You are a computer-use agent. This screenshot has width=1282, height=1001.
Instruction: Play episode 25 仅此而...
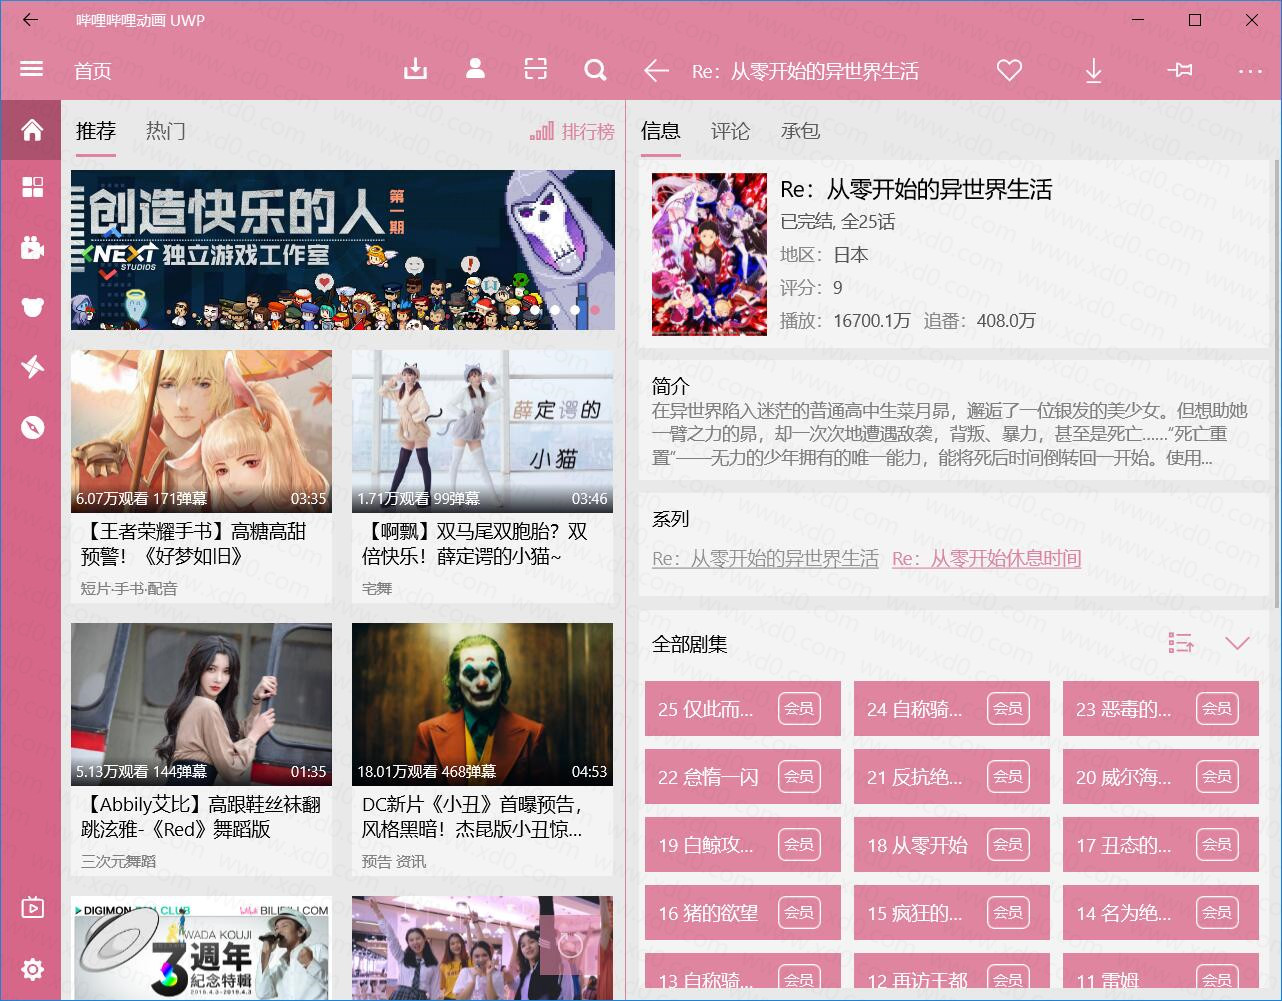tap(743, 709)
